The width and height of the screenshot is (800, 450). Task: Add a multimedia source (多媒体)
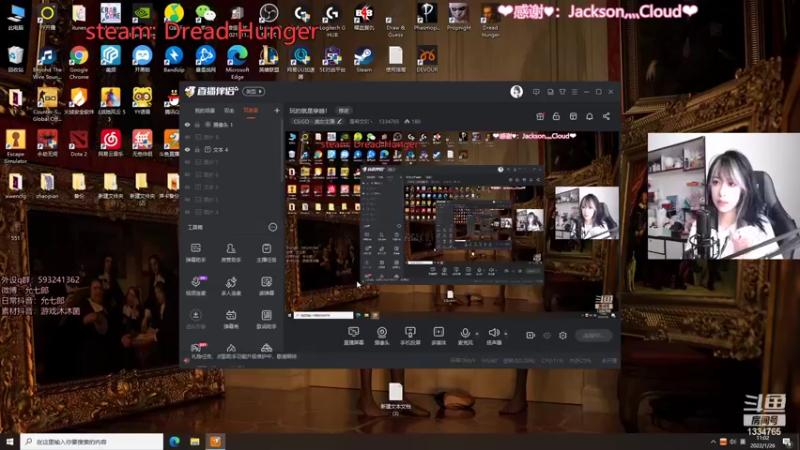pyautogui.click(x=438, y=336)
